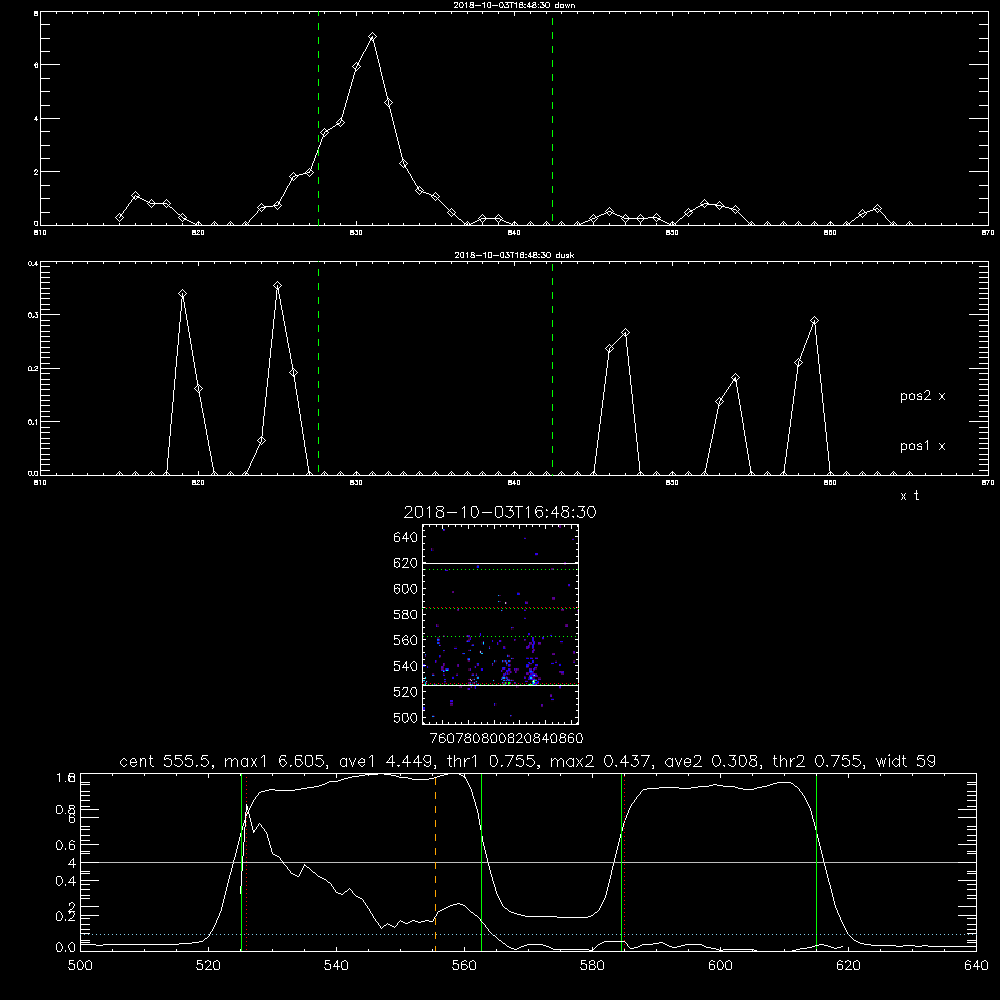Click bottom plot x-axis label '560'
Image resolution: width=1000 pixels, height=1000 pixels.
pos(464,966)
